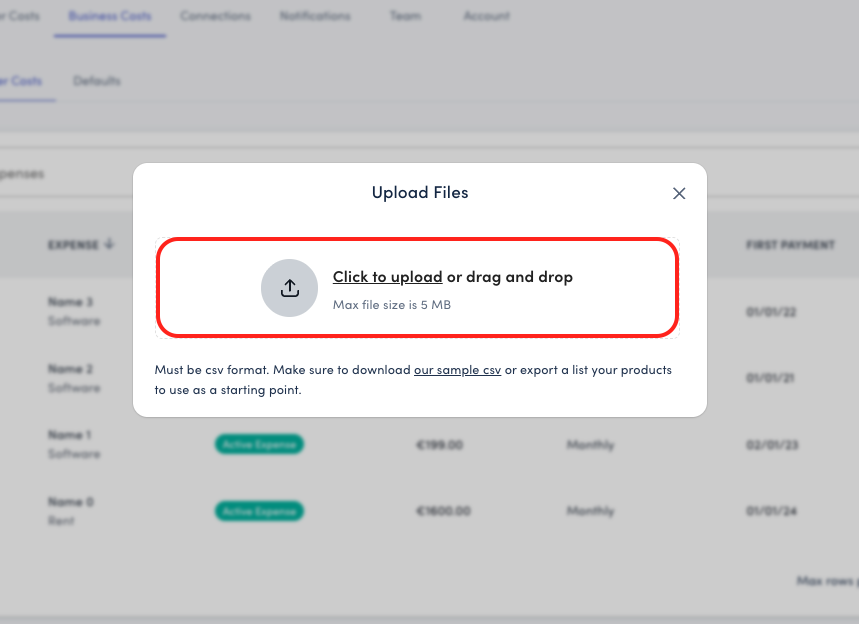Select the Name 2 Software expense

(74, 378)
